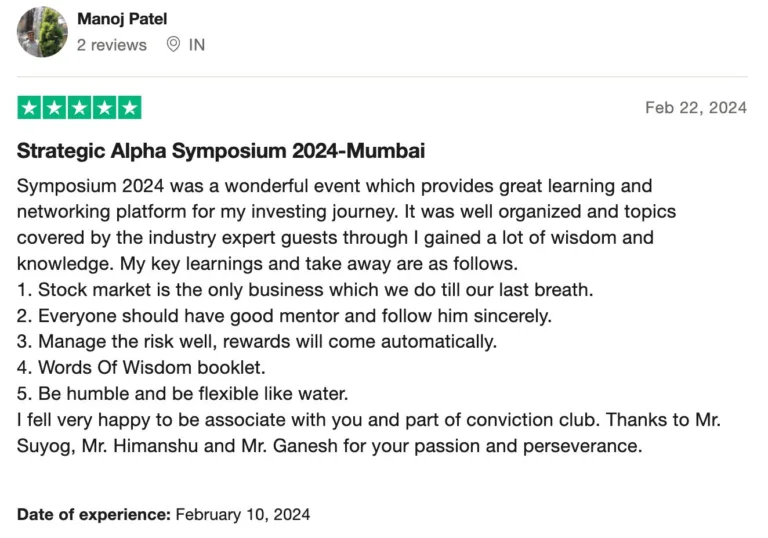Click point 2 about a good mentor
The width and height of the screenshot is (768, 538).
[285, 316]
